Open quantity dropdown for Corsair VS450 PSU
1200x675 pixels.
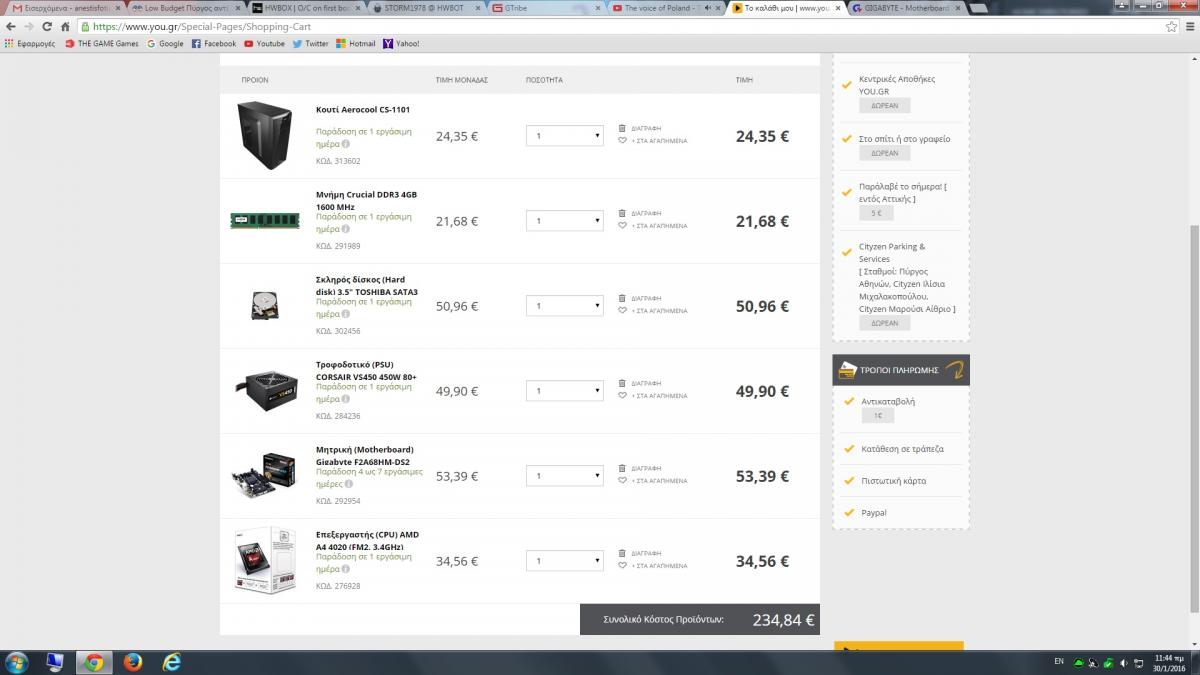(x=565, y=391)
